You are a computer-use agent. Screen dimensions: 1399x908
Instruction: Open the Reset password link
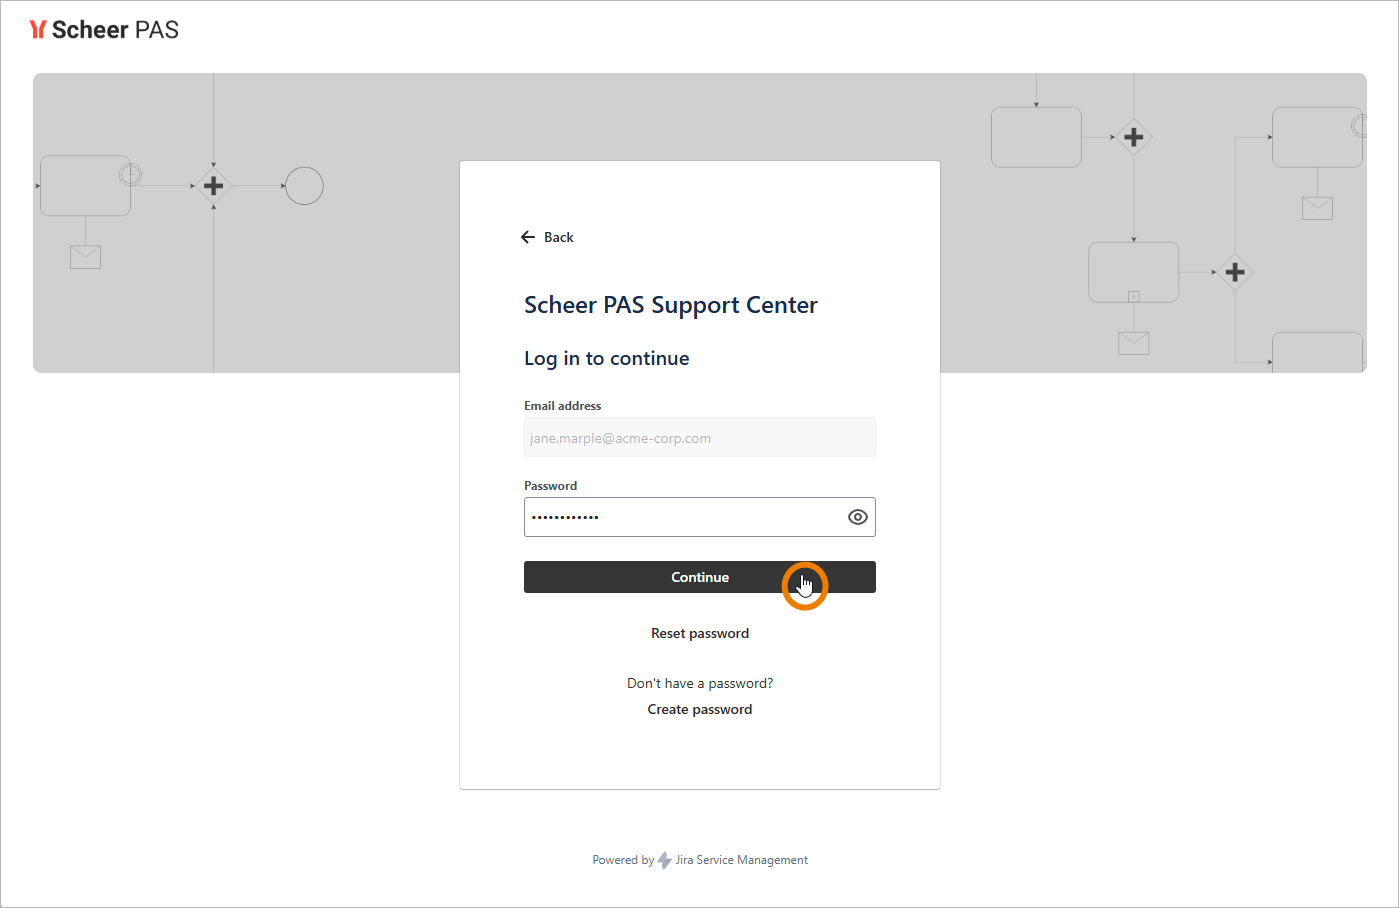click(700, 633)
